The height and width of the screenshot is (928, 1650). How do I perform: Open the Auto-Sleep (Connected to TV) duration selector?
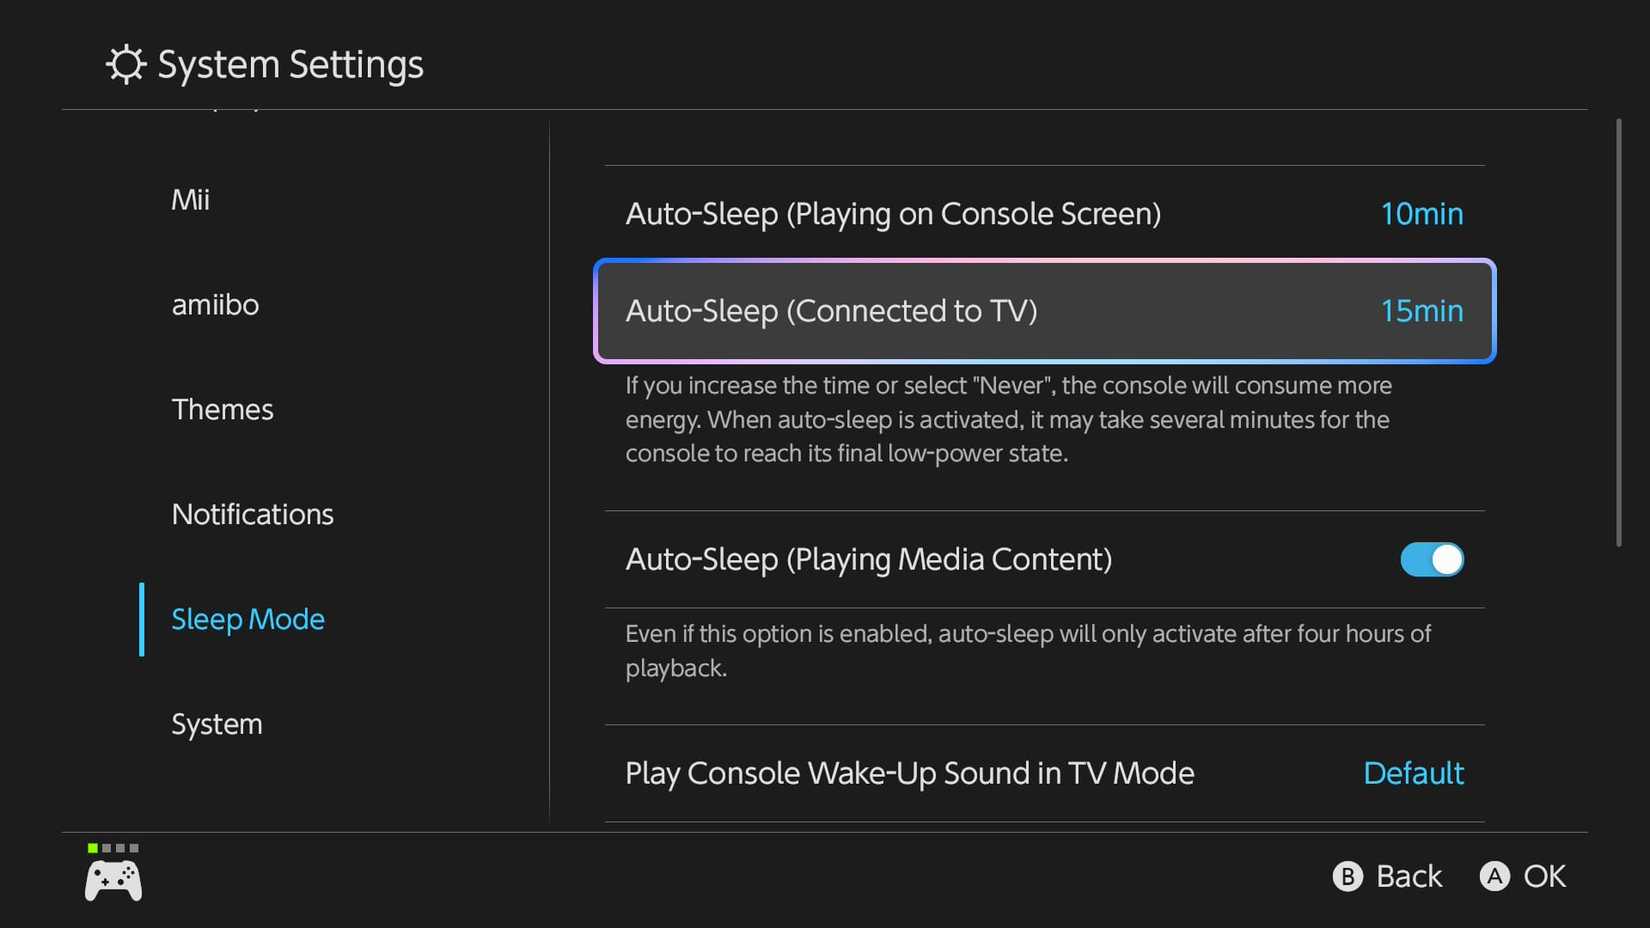1043,311
